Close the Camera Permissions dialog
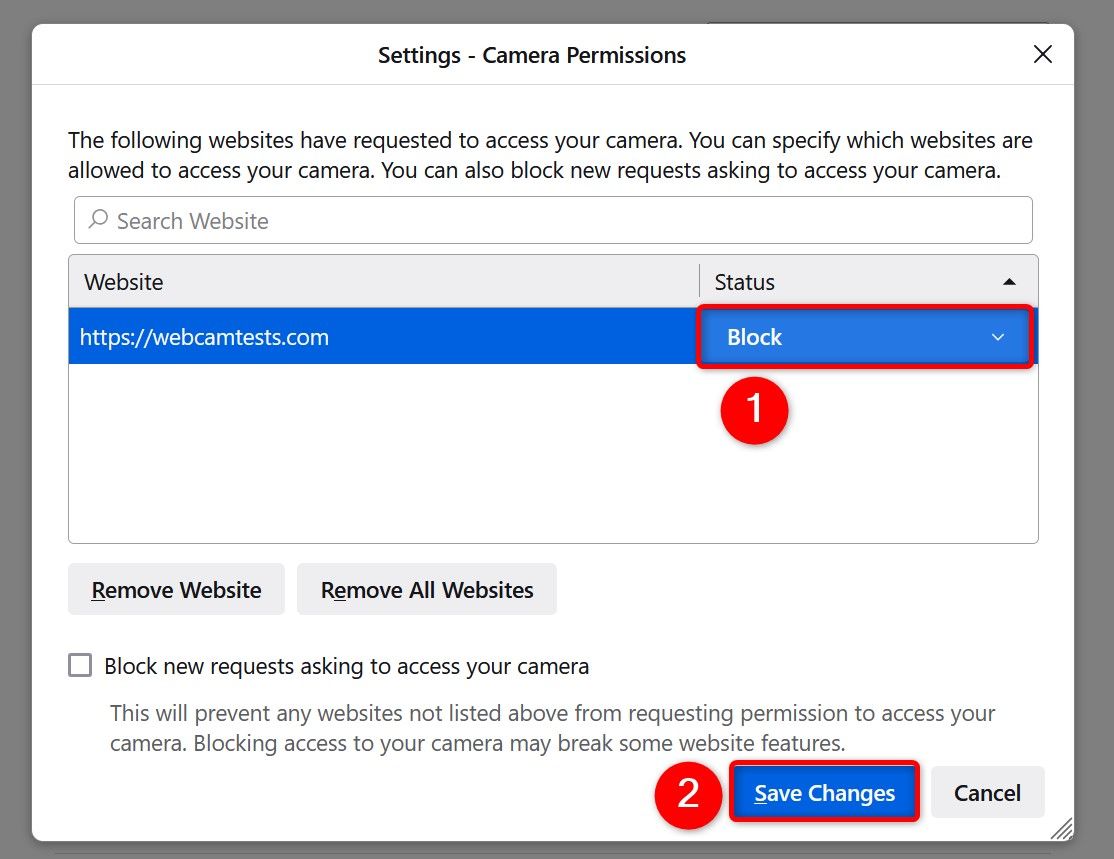This screenshot has height=859, width=1114. pos(1043,55)
